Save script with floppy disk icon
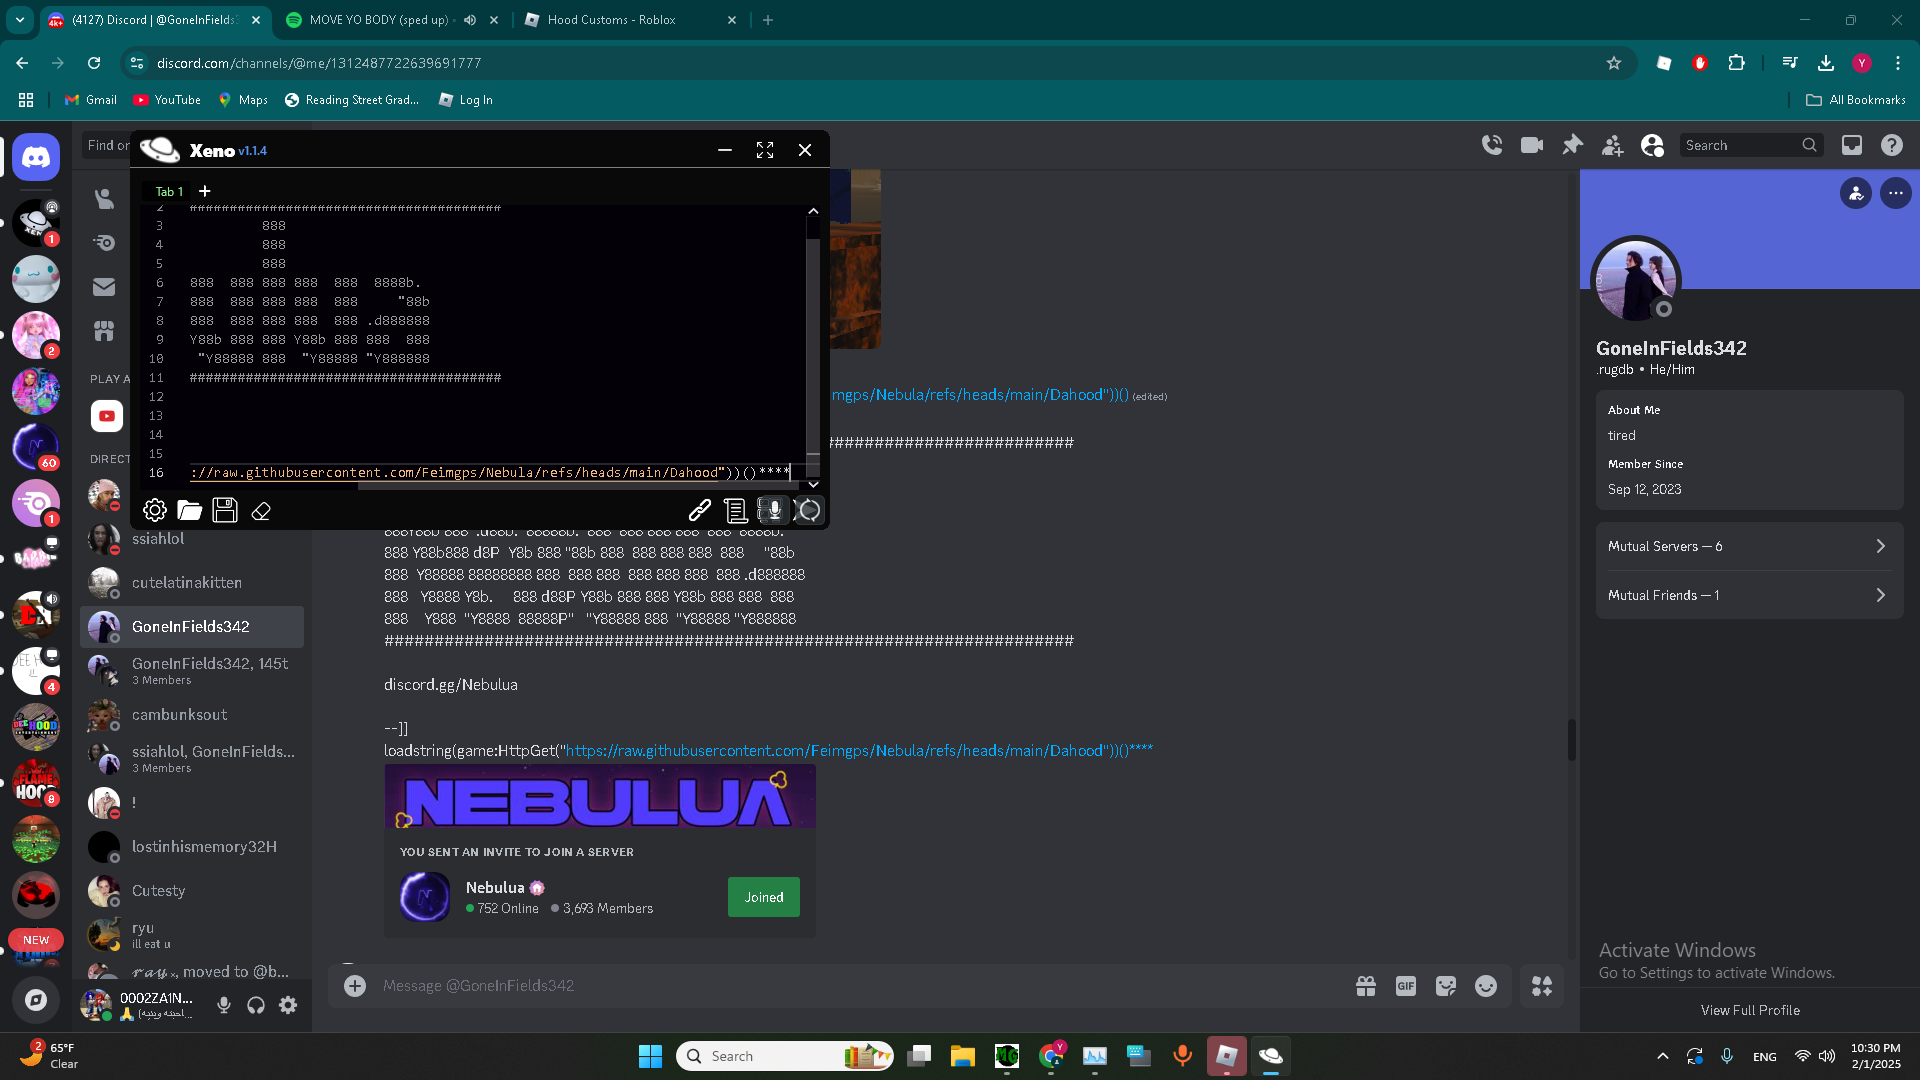Image resolution: width=1920 pixels, height=1080 pixels. click(225, 511)
